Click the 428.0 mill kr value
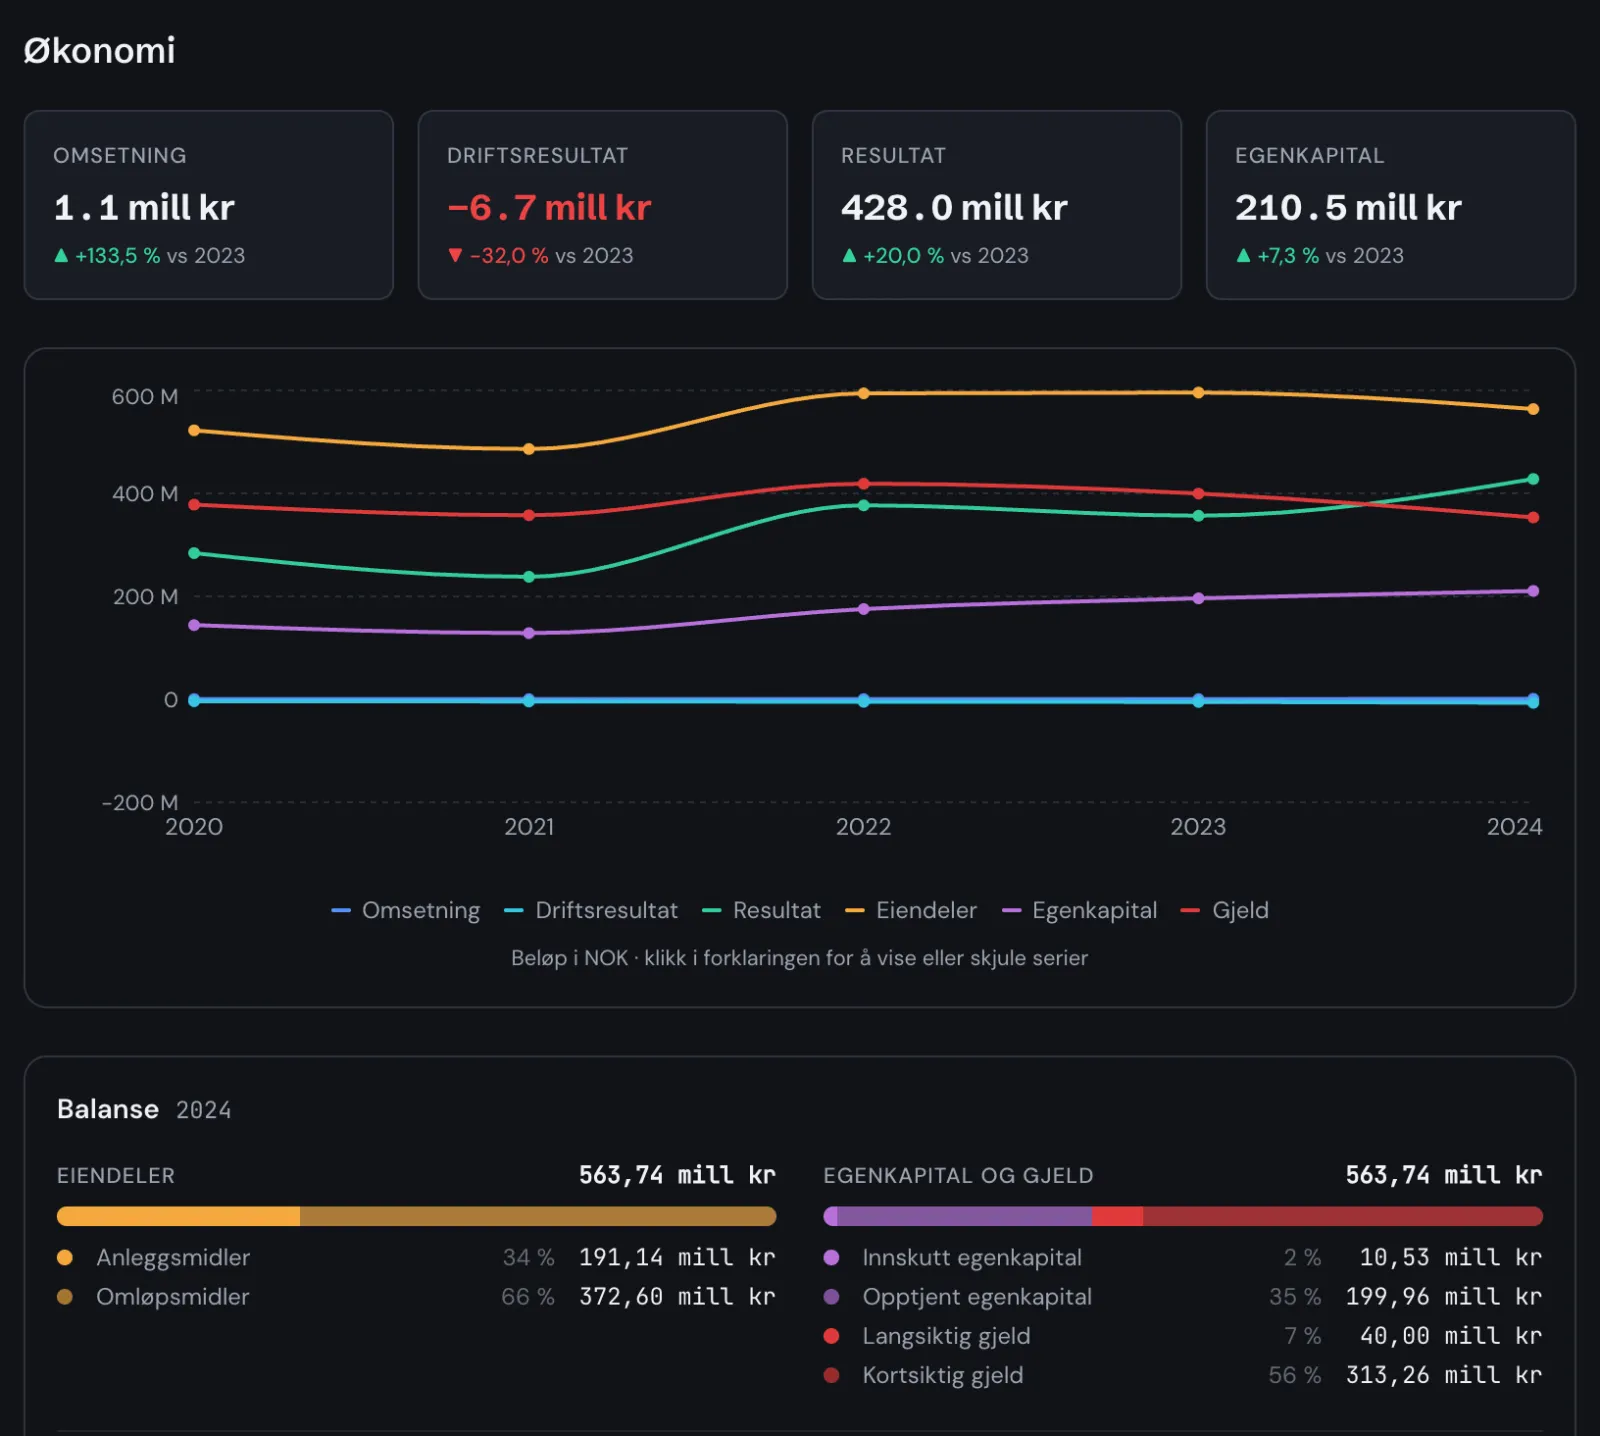The height and width of the screenshot is (1436, 1600). click(954, 207)
